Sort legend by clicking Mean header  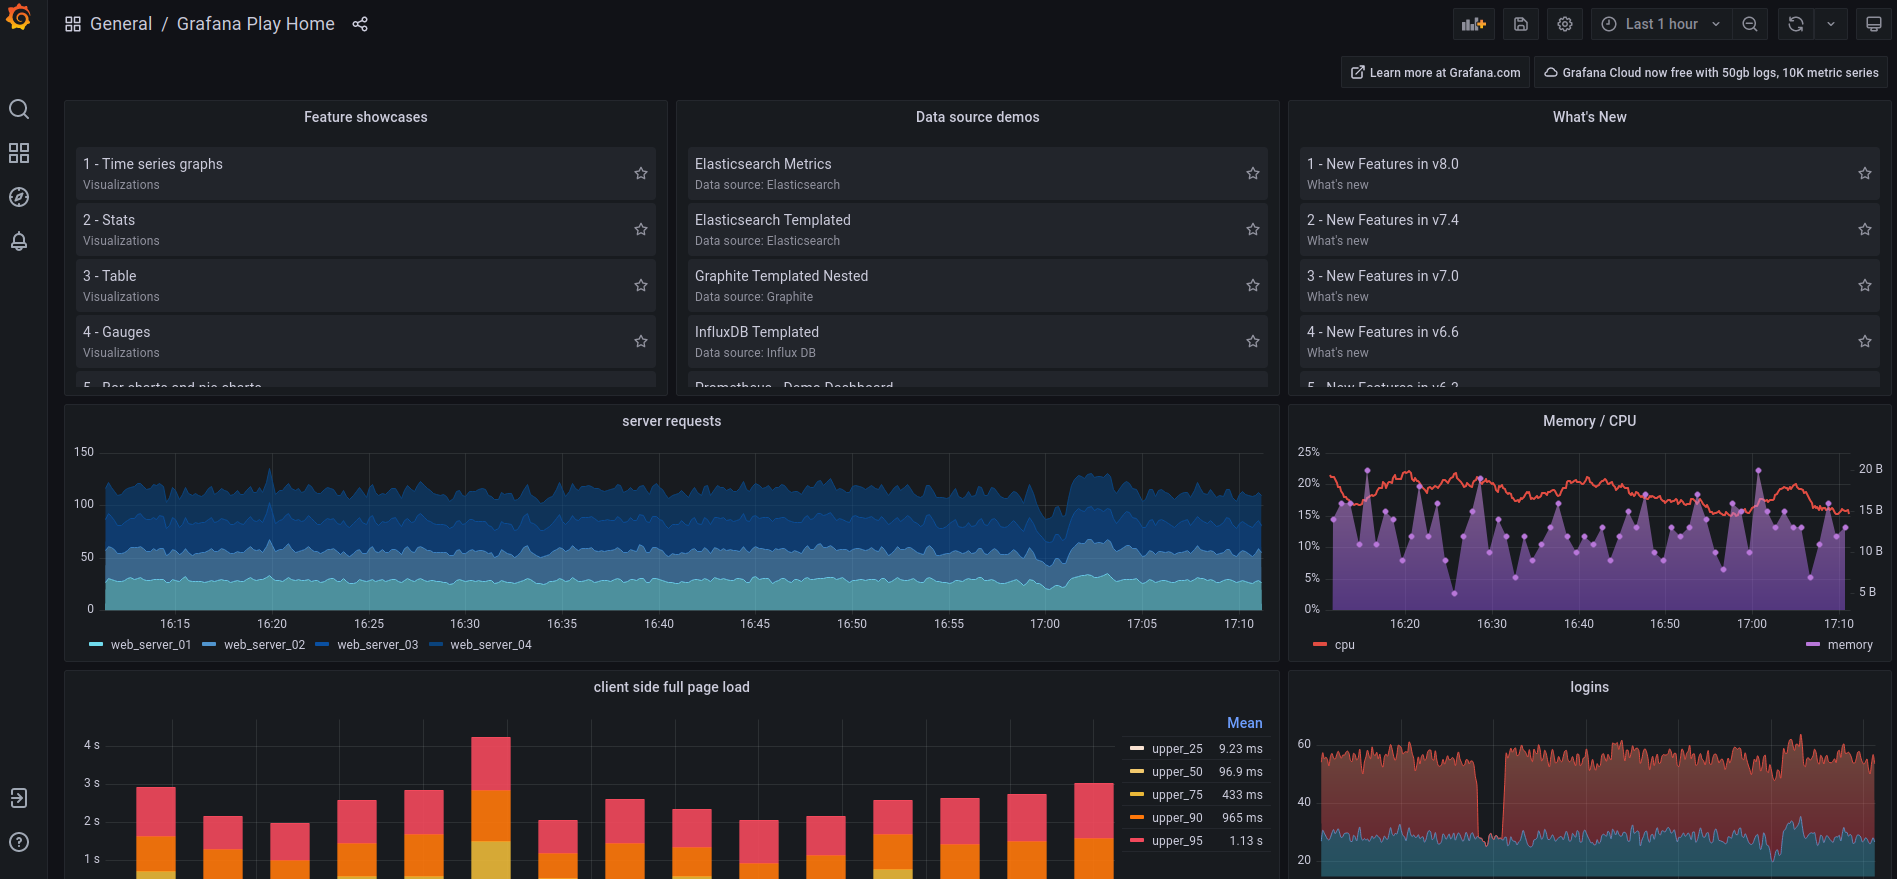pos(1244,723)
